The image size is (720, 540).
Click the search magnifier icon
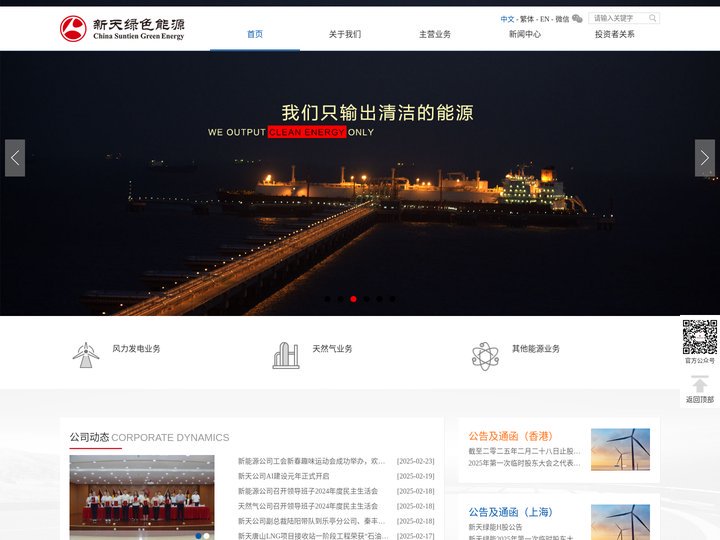652,18
